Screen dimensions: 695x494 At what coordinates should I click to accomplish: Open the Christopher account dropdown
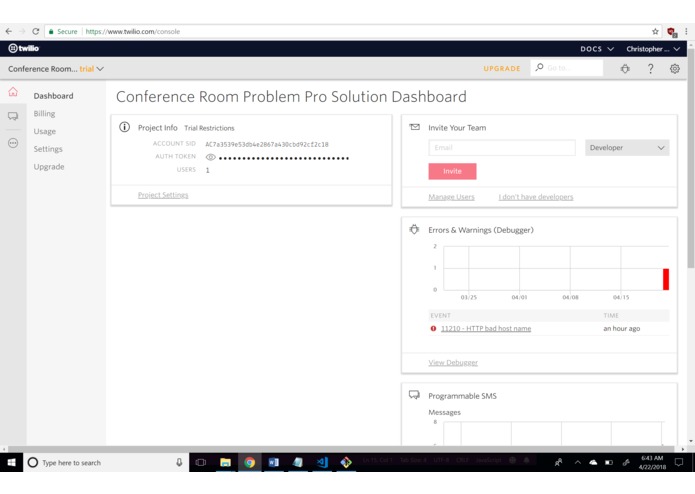pyautogui.click(x=653, y=49)
